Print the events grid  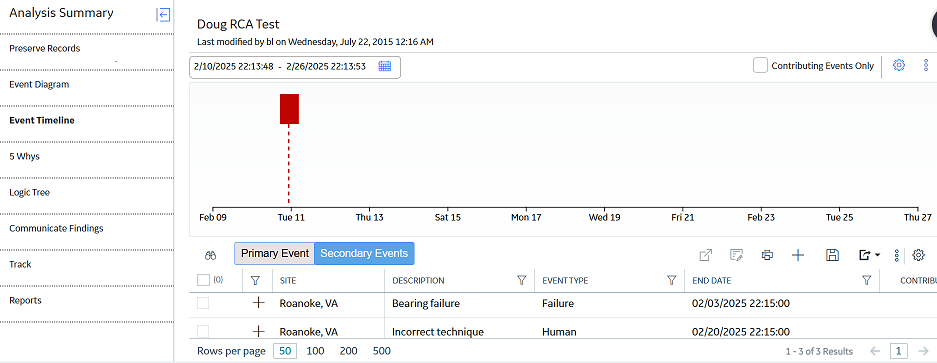pos(767,255)
